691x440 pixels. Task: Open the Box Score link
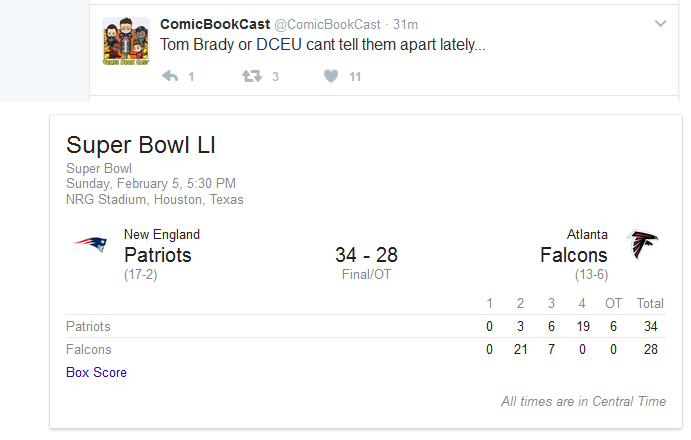point(96,373)
